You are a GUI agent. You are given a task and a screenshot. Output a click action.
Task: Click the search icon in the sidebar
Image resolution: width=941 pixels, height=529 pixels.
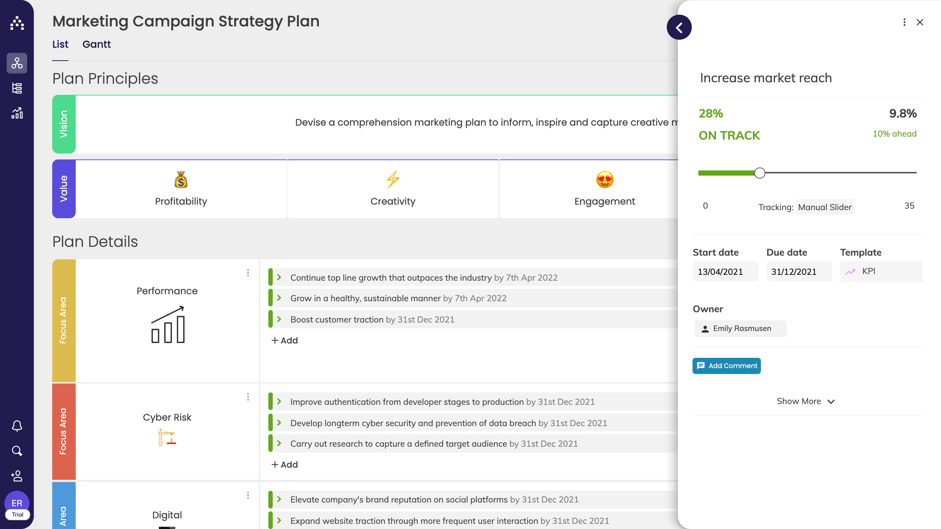click(17, 451)
